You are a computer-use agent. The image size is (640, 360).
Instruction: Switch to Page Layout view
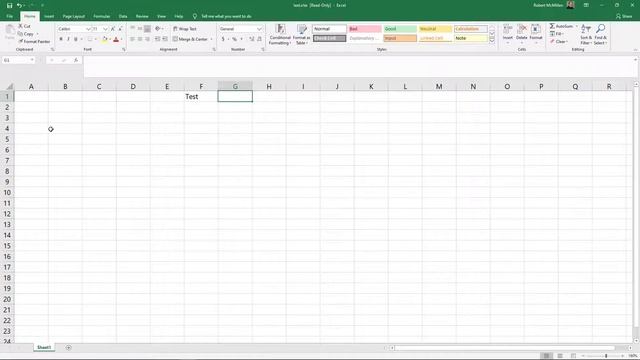(x=560, y=356)
